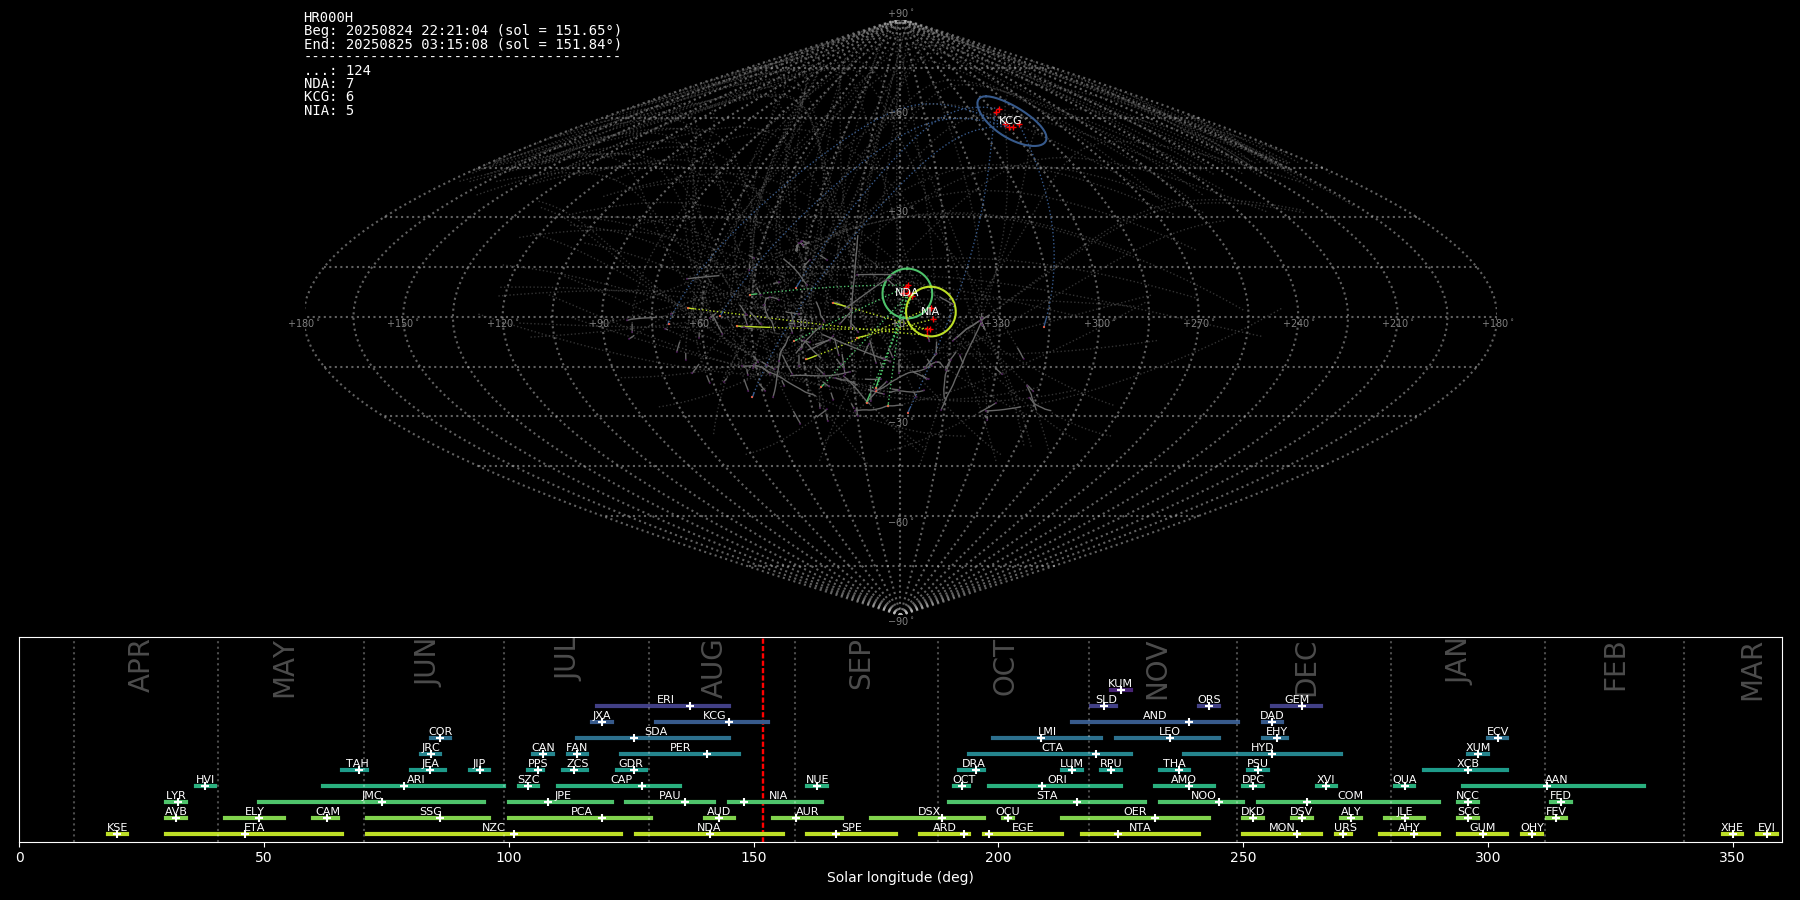Image resolution: width=1800 pixels, height=900 pixels.
Task: Click the 'KCG: 6' count in the legend
Action: pos(329,97)
